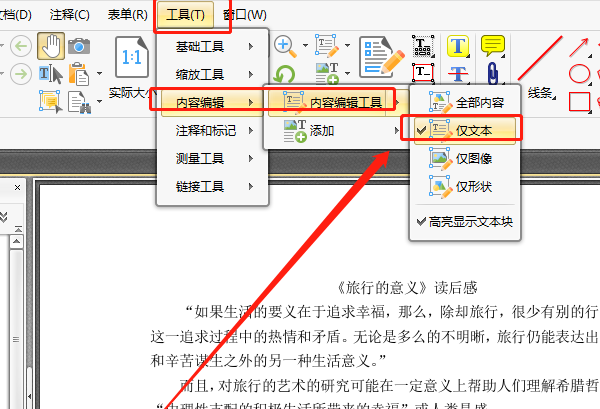Click the Paste clipboard icon

(x=79, y=74)
